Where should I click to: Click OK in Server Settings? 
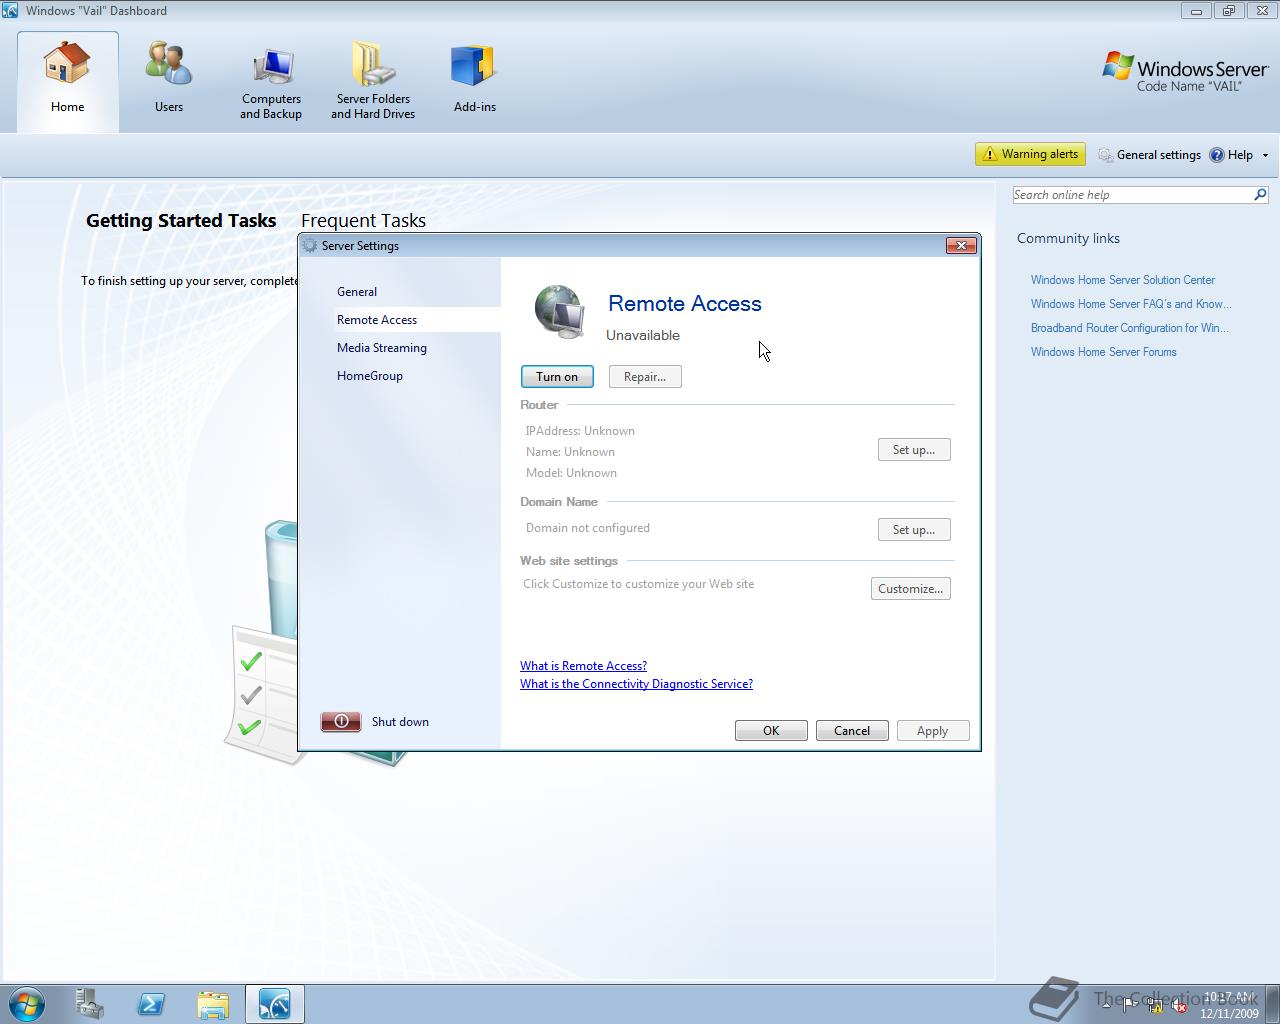click(771, 731)
